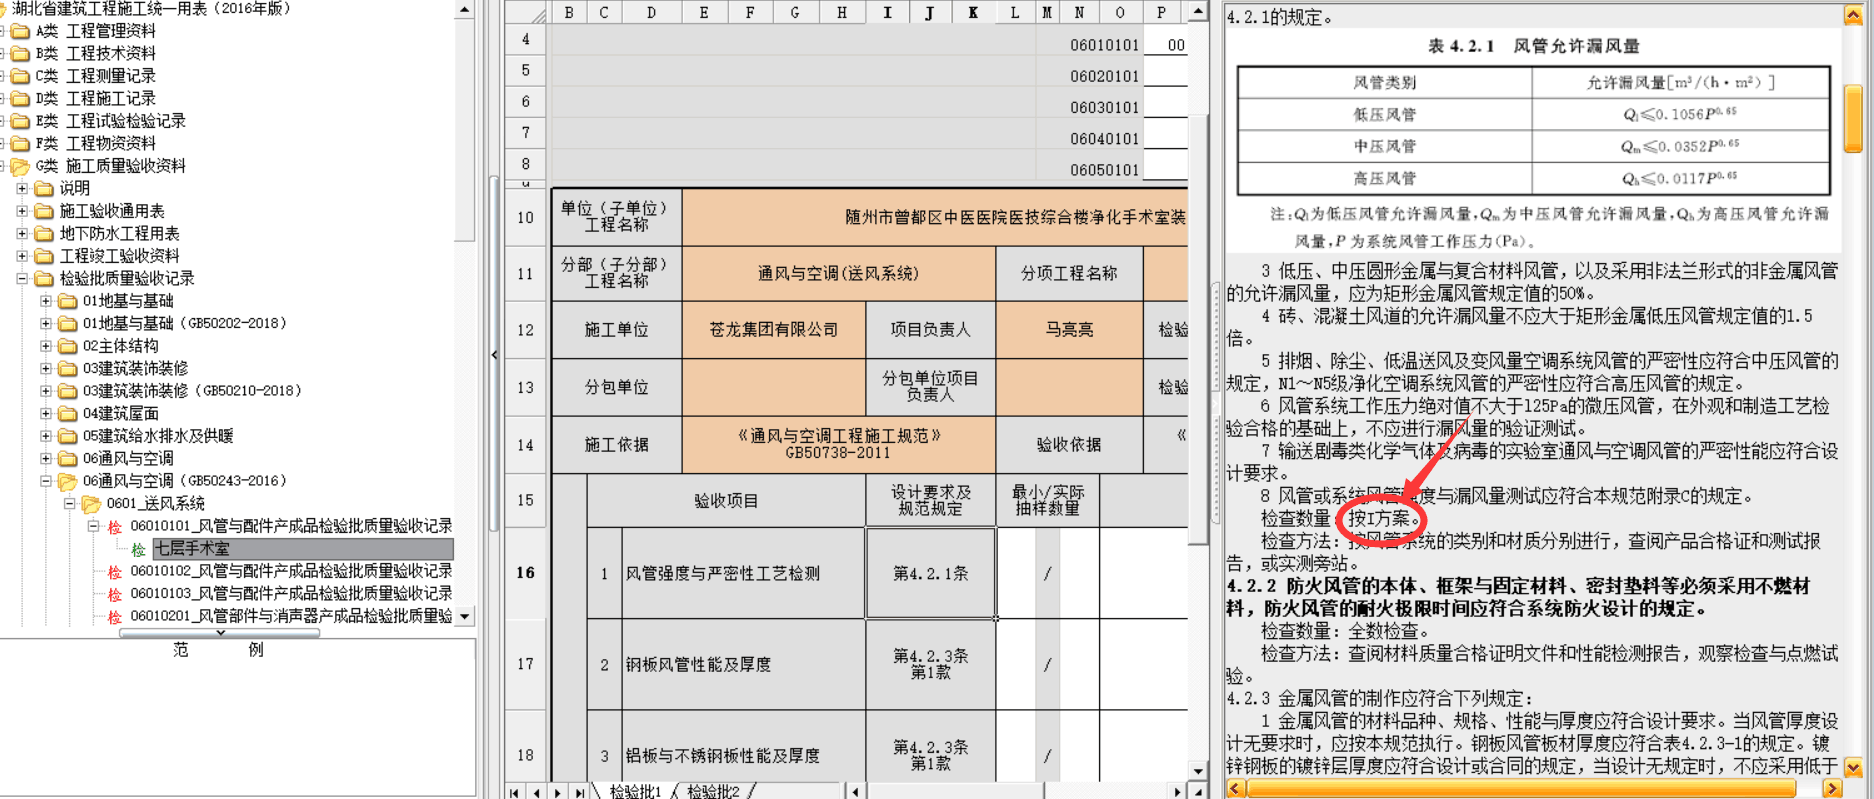The height and width of the screenshot is (799, 1874).
Task: Expand 01地基与基础（GB50202-2018） node
Action: click(x=46, y=323)
